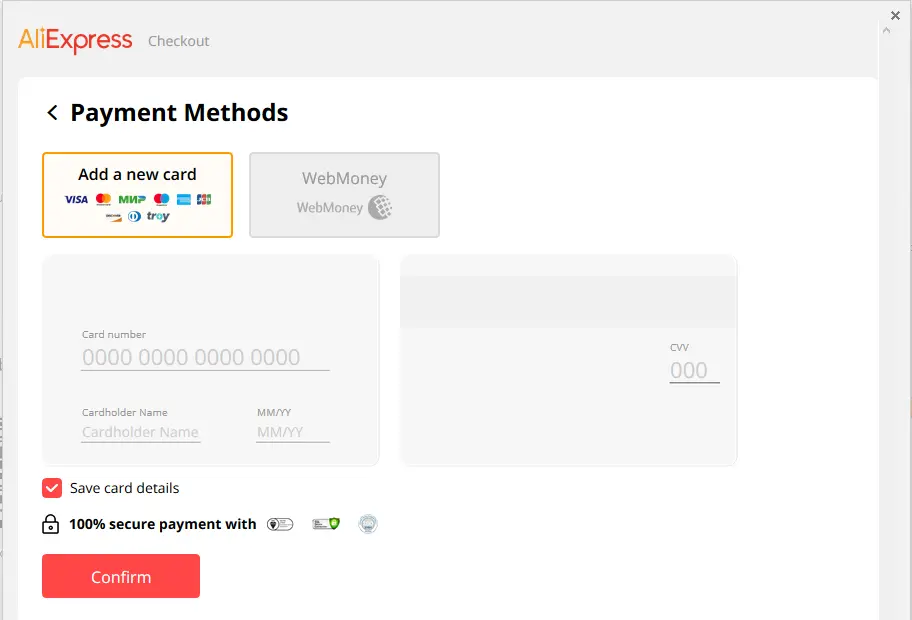
Task: Uncheck the Save card details checkbox
Action: [x=52, y=488]
